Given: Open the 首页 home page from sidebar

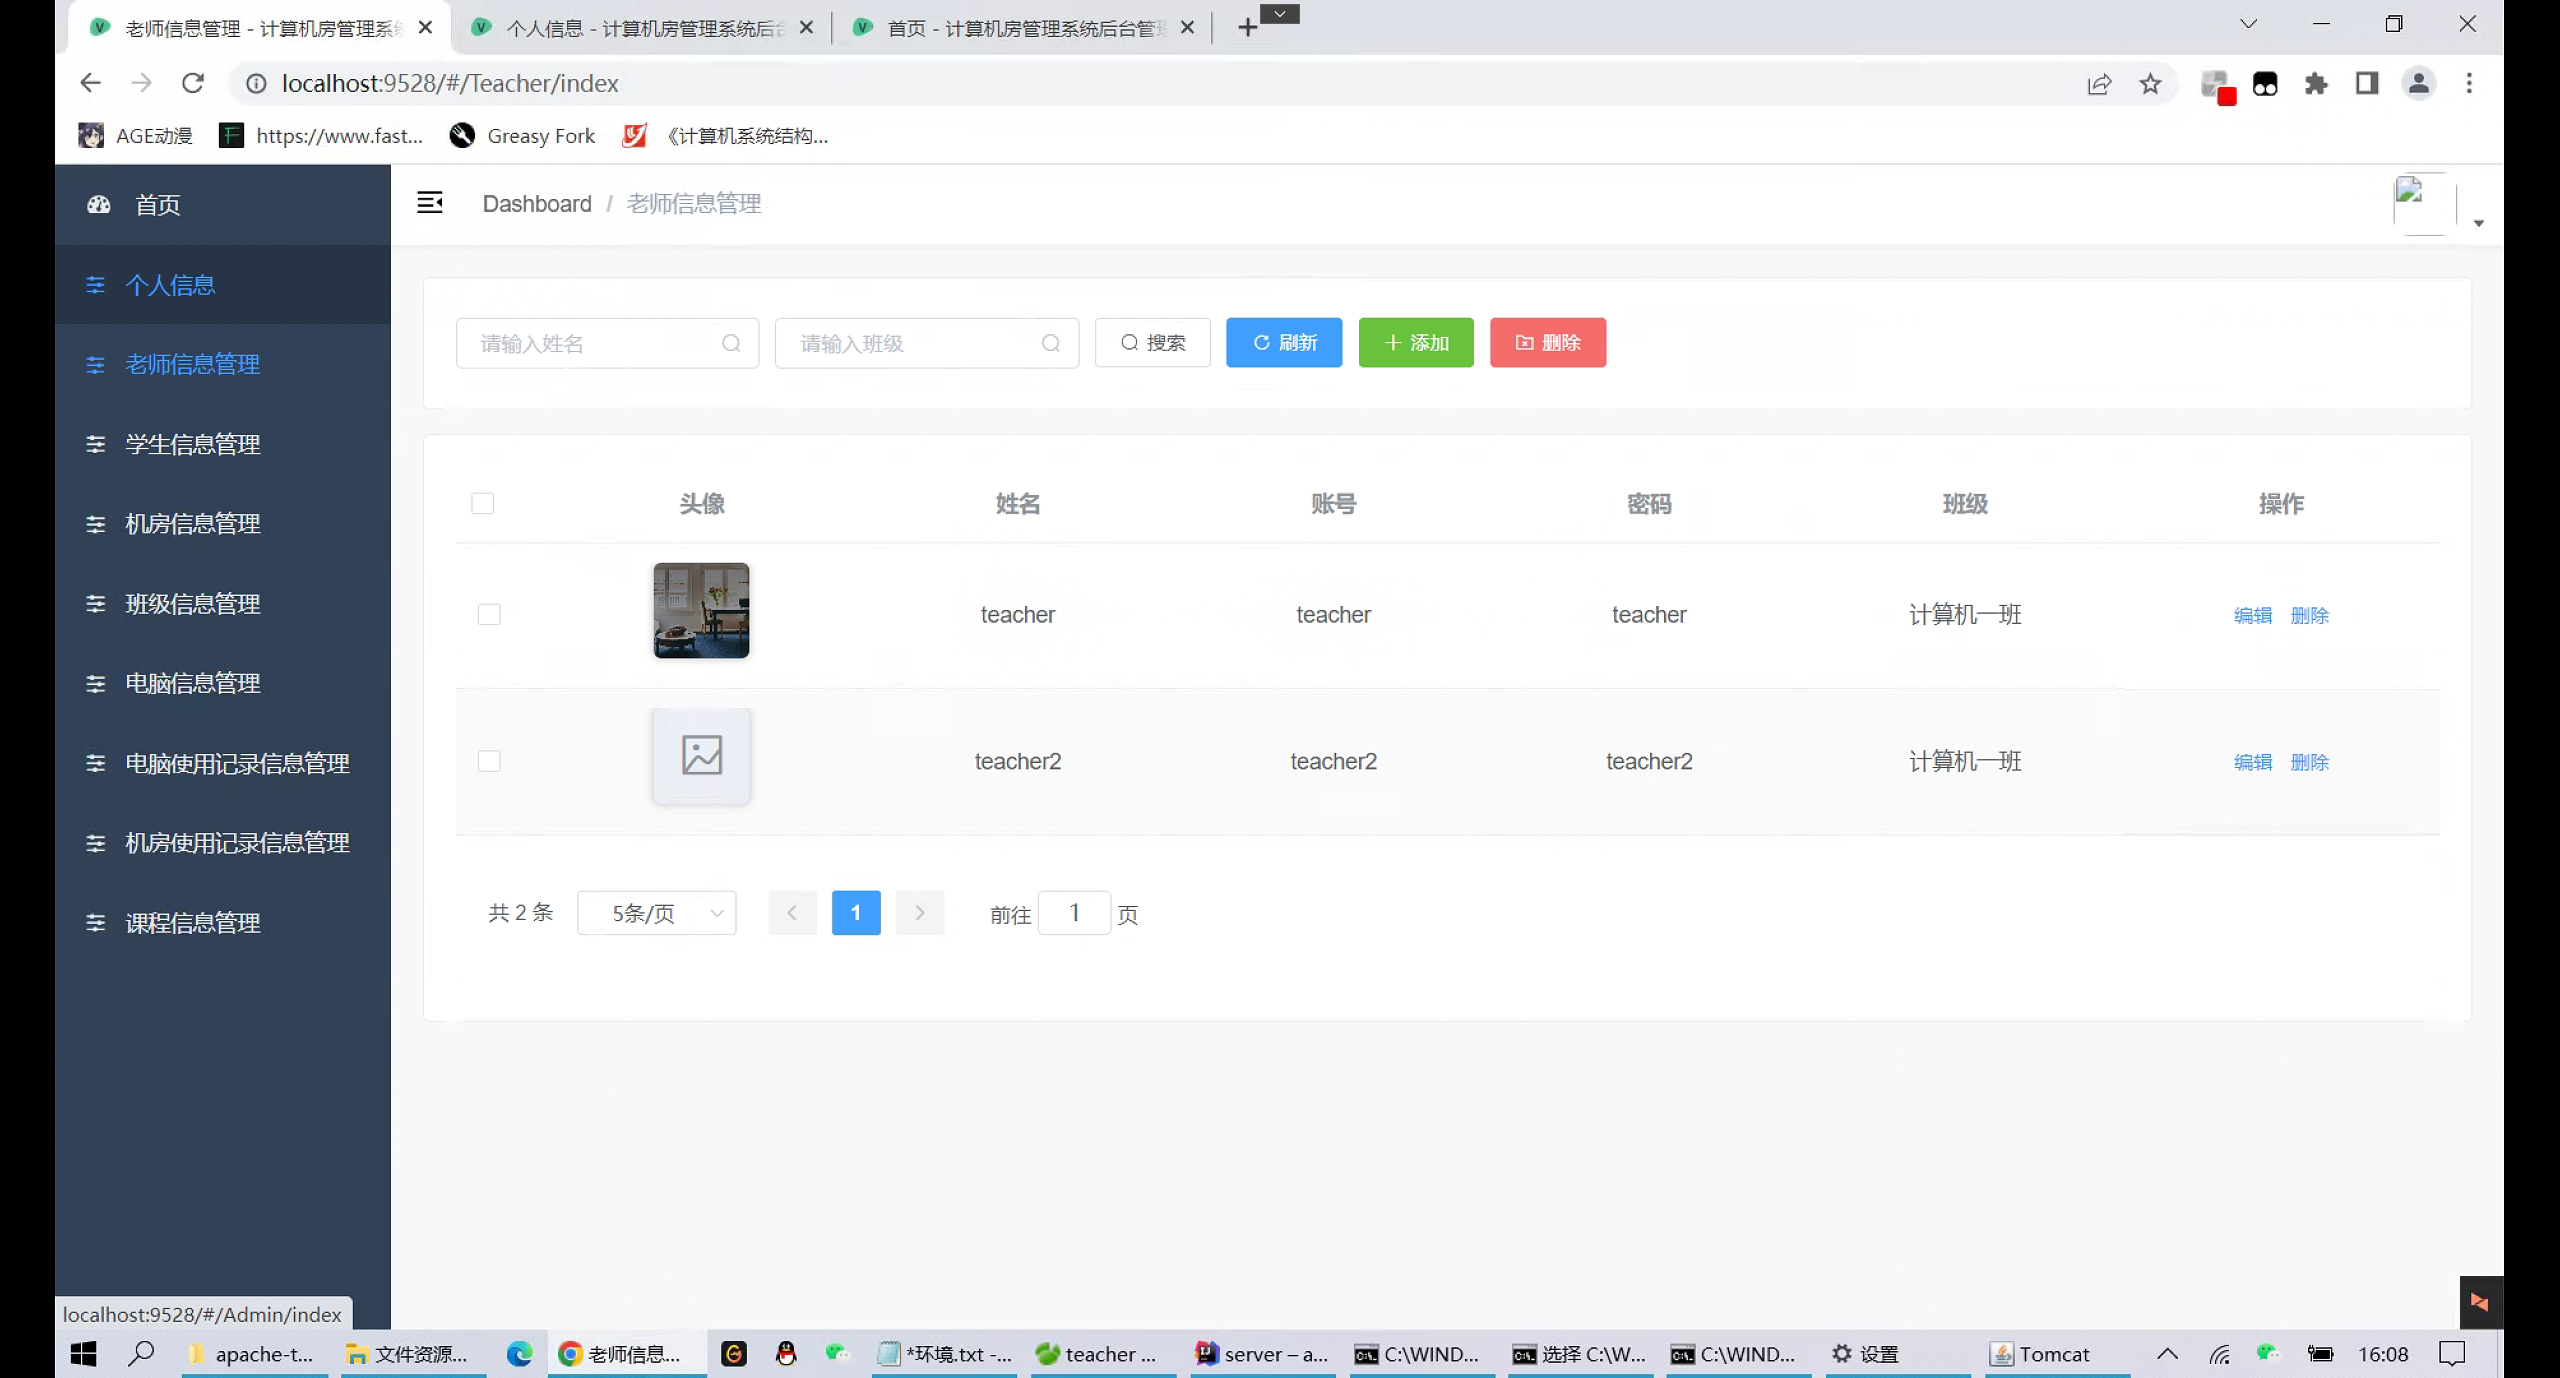Looking at the screenshot, I should click(157, 205).
